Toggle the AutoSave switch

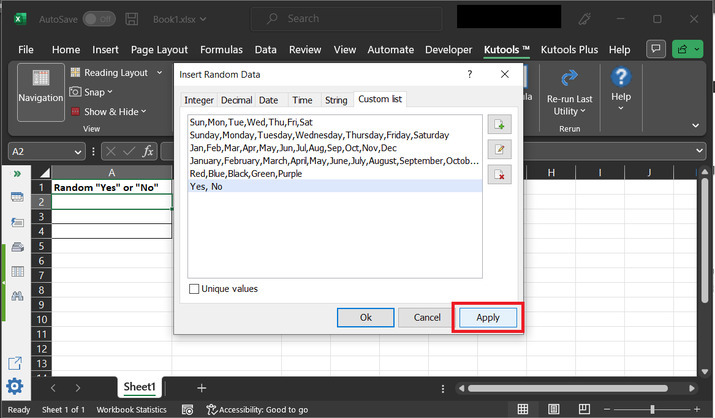(98, 19)
